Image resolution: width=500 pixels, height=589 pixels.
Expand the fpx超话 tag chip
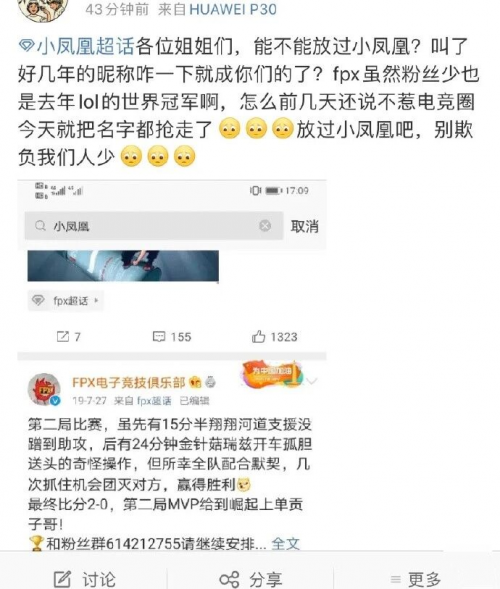tap(65, 301)
